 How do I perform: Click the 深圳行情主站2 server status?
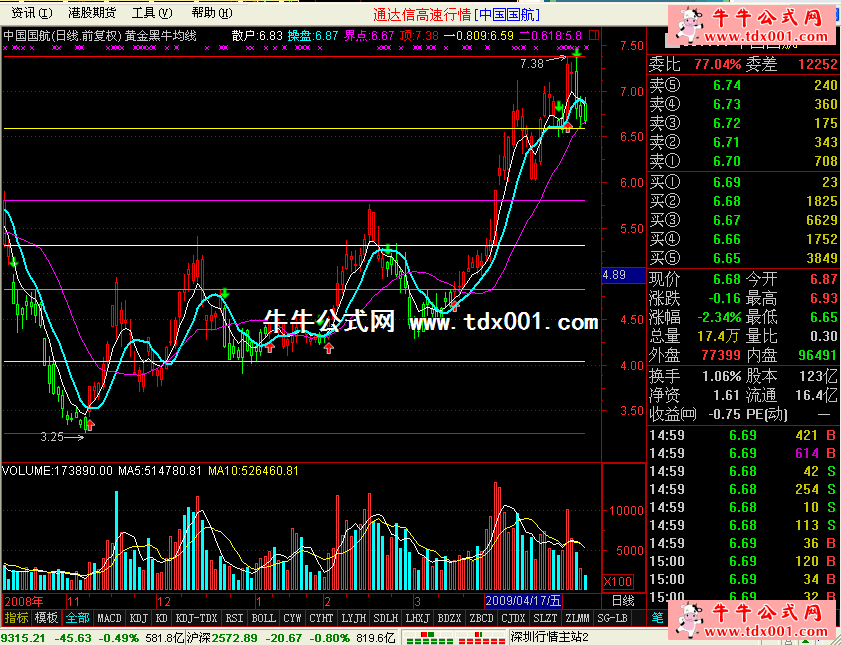click(x=550, y=637)
